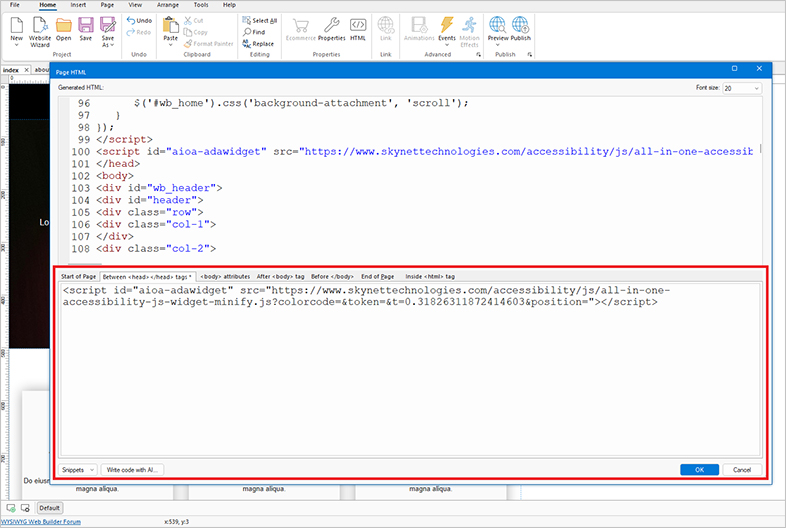Click the add breakpoint icon in status bar
Viewport: 786px width, 528px height.
[11, 508]
